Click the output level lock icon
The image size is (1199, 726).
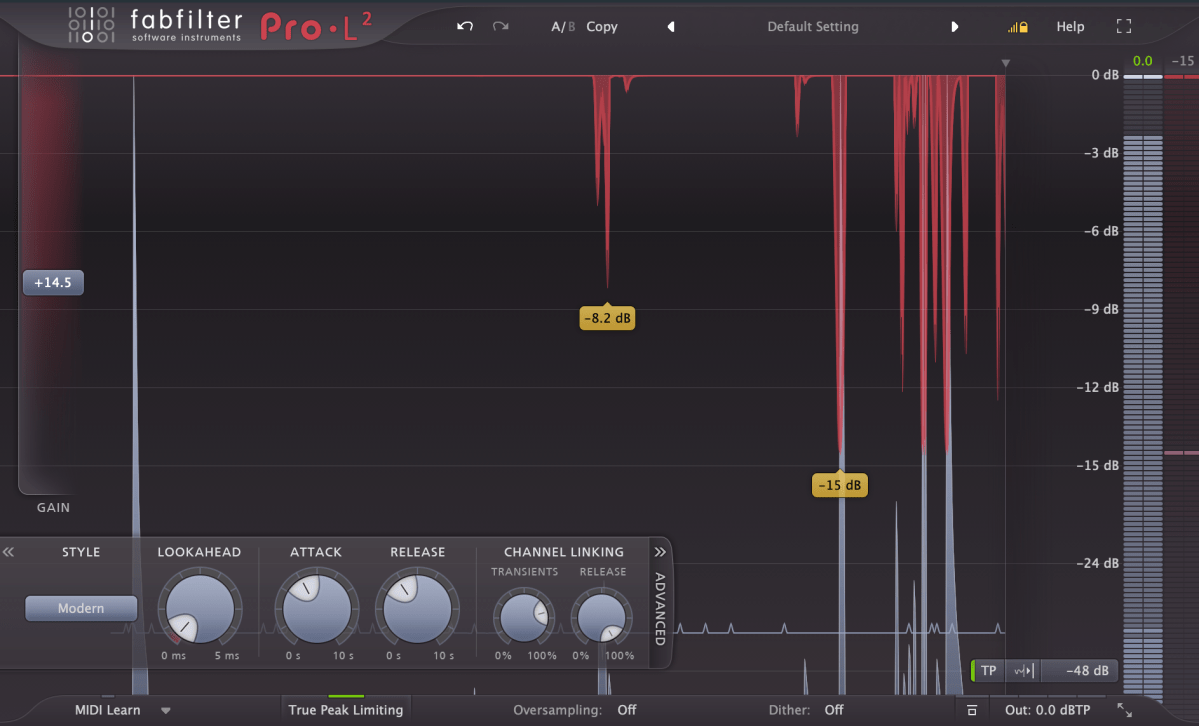pyautogui.click(x=1018, y=27)
